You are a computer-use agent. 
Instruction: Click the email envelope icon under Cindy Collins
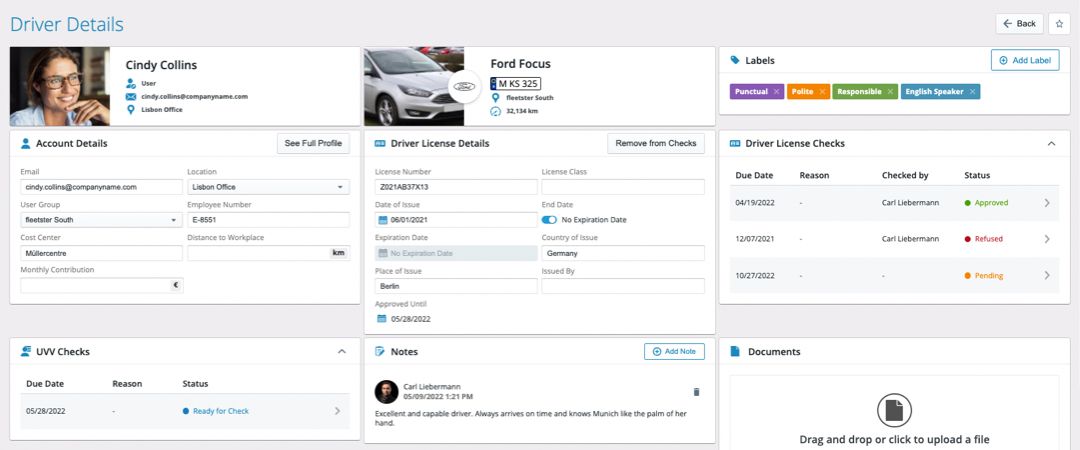pos(131,96)
